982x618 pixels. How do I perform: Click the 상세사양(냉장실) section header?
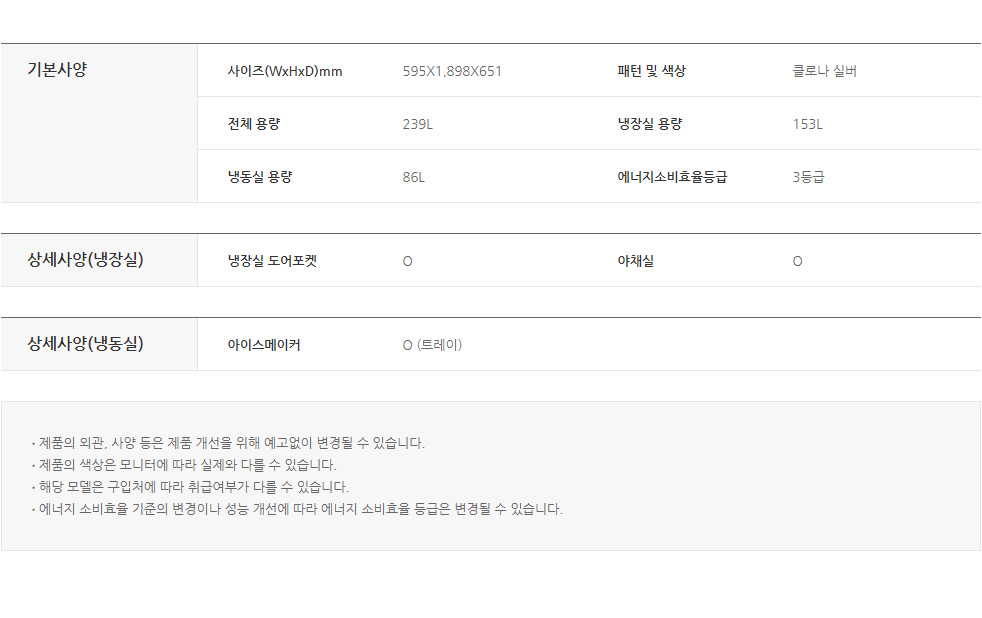tap(85, 260)
